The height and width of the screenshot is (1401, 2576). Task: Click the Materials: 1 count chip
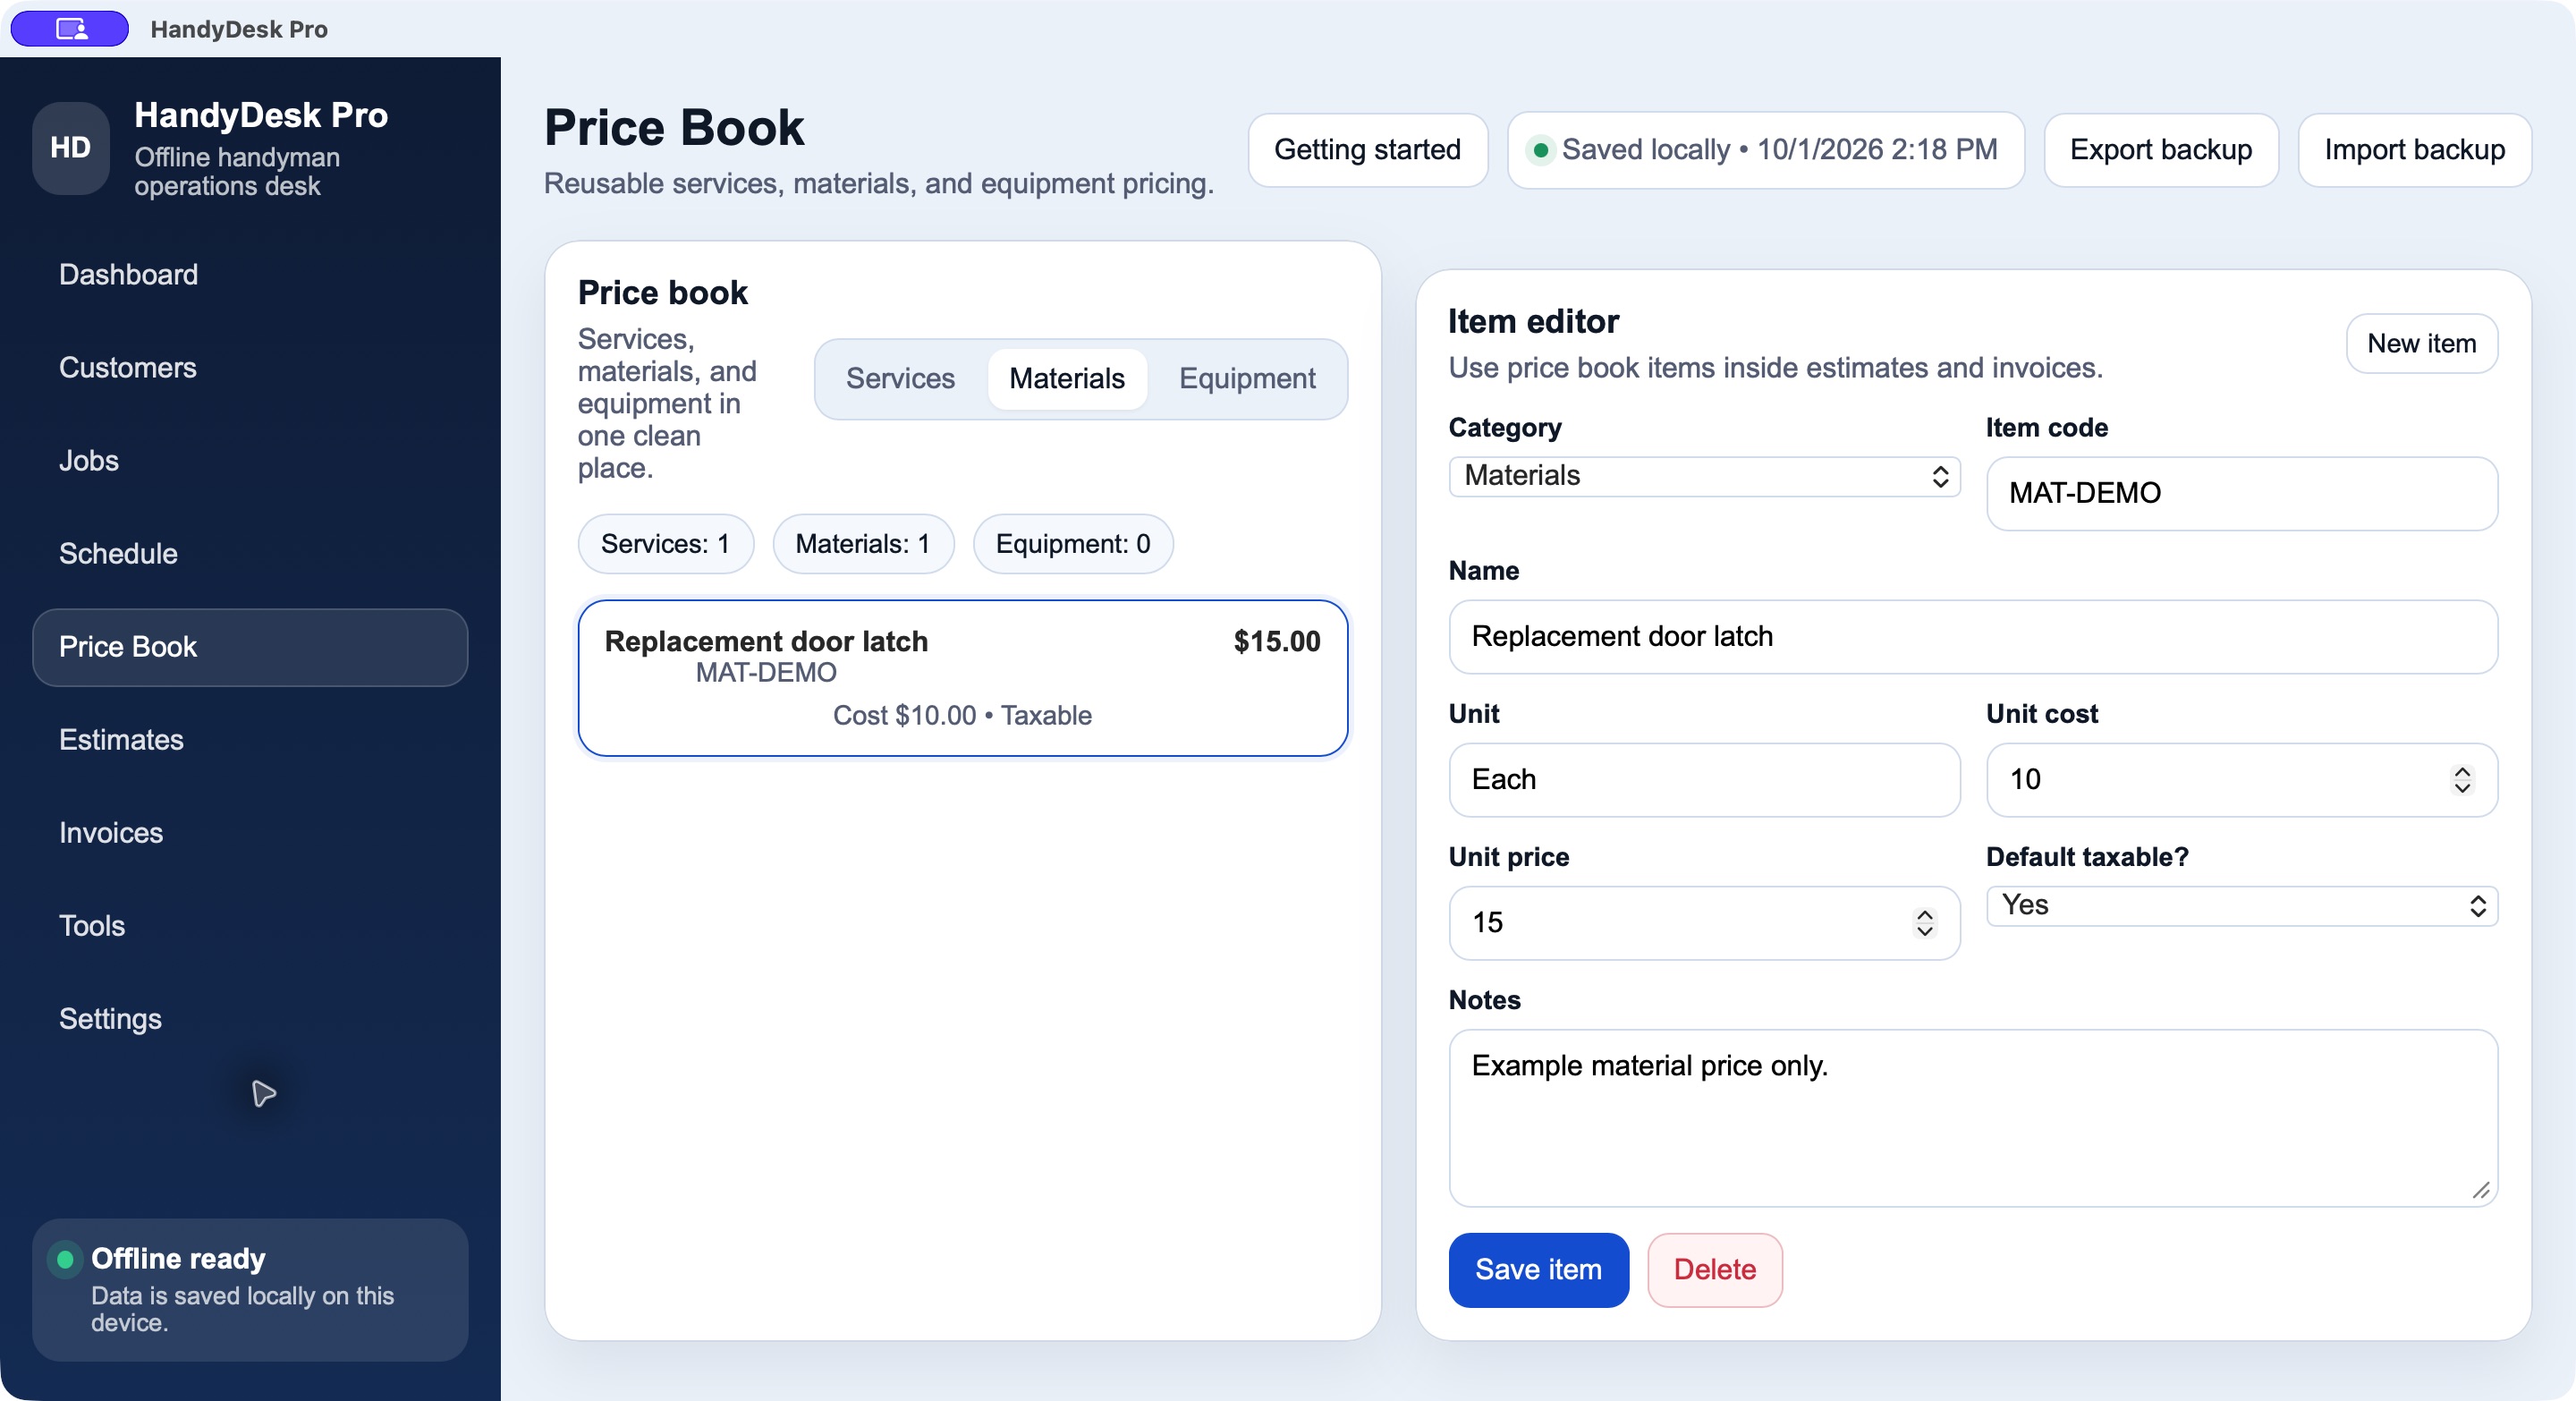pos(863,544)
